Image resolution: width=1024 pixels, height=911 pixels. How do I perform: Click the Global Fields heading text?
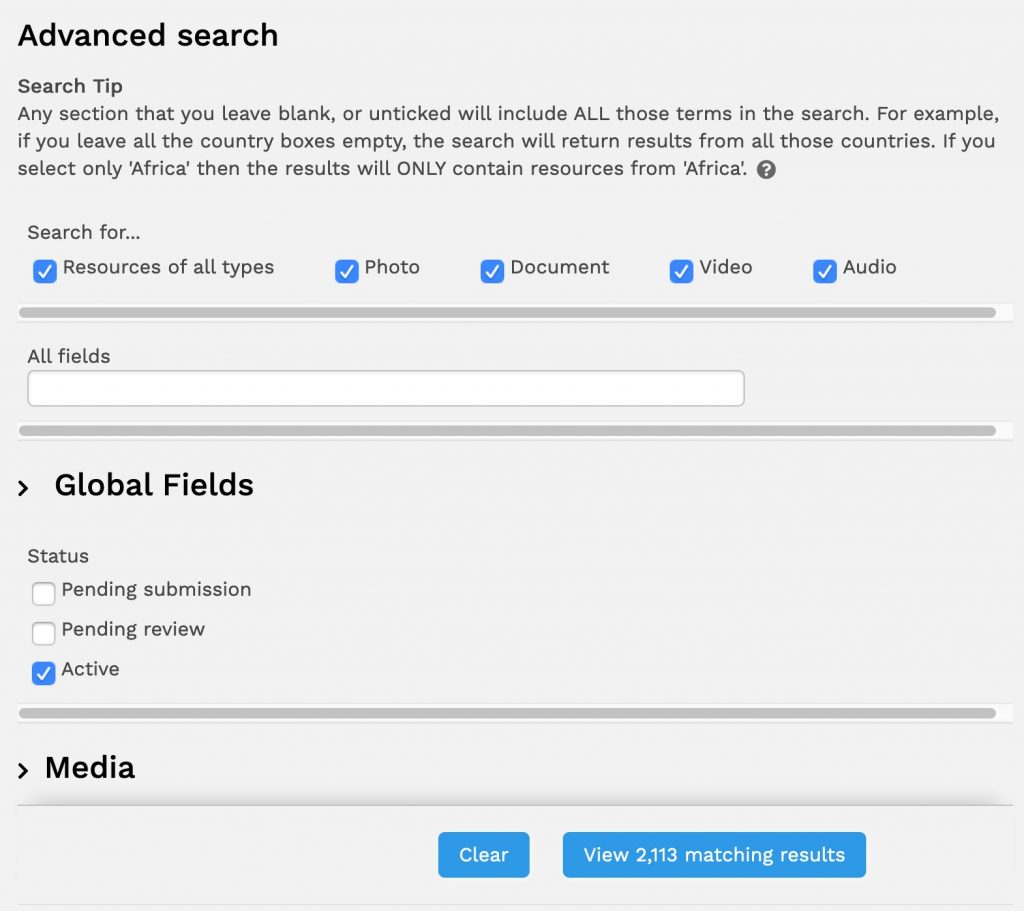click(x=154, y=485)
